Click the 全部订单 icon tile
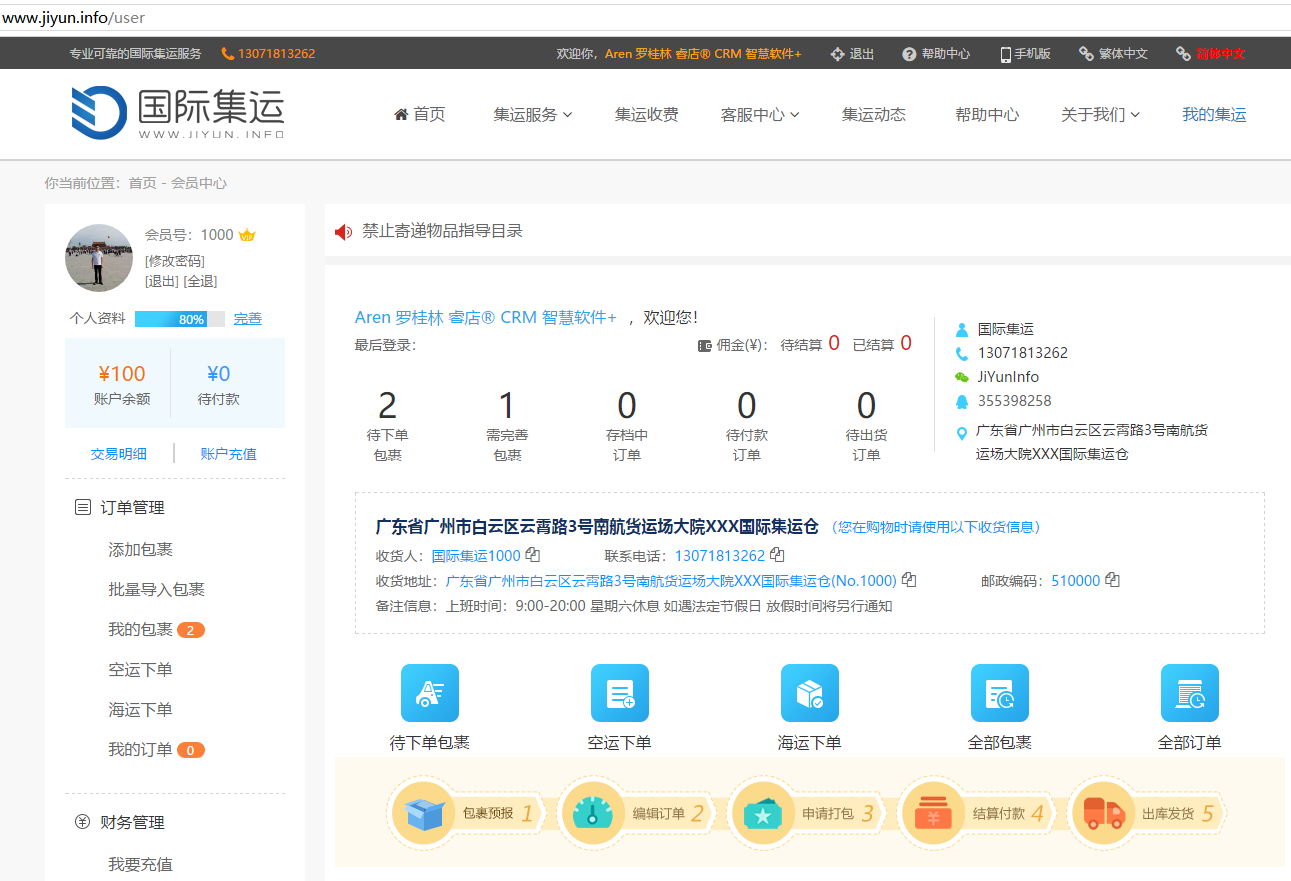The height and width of the screenshot is (881, 1291). 1189,693
